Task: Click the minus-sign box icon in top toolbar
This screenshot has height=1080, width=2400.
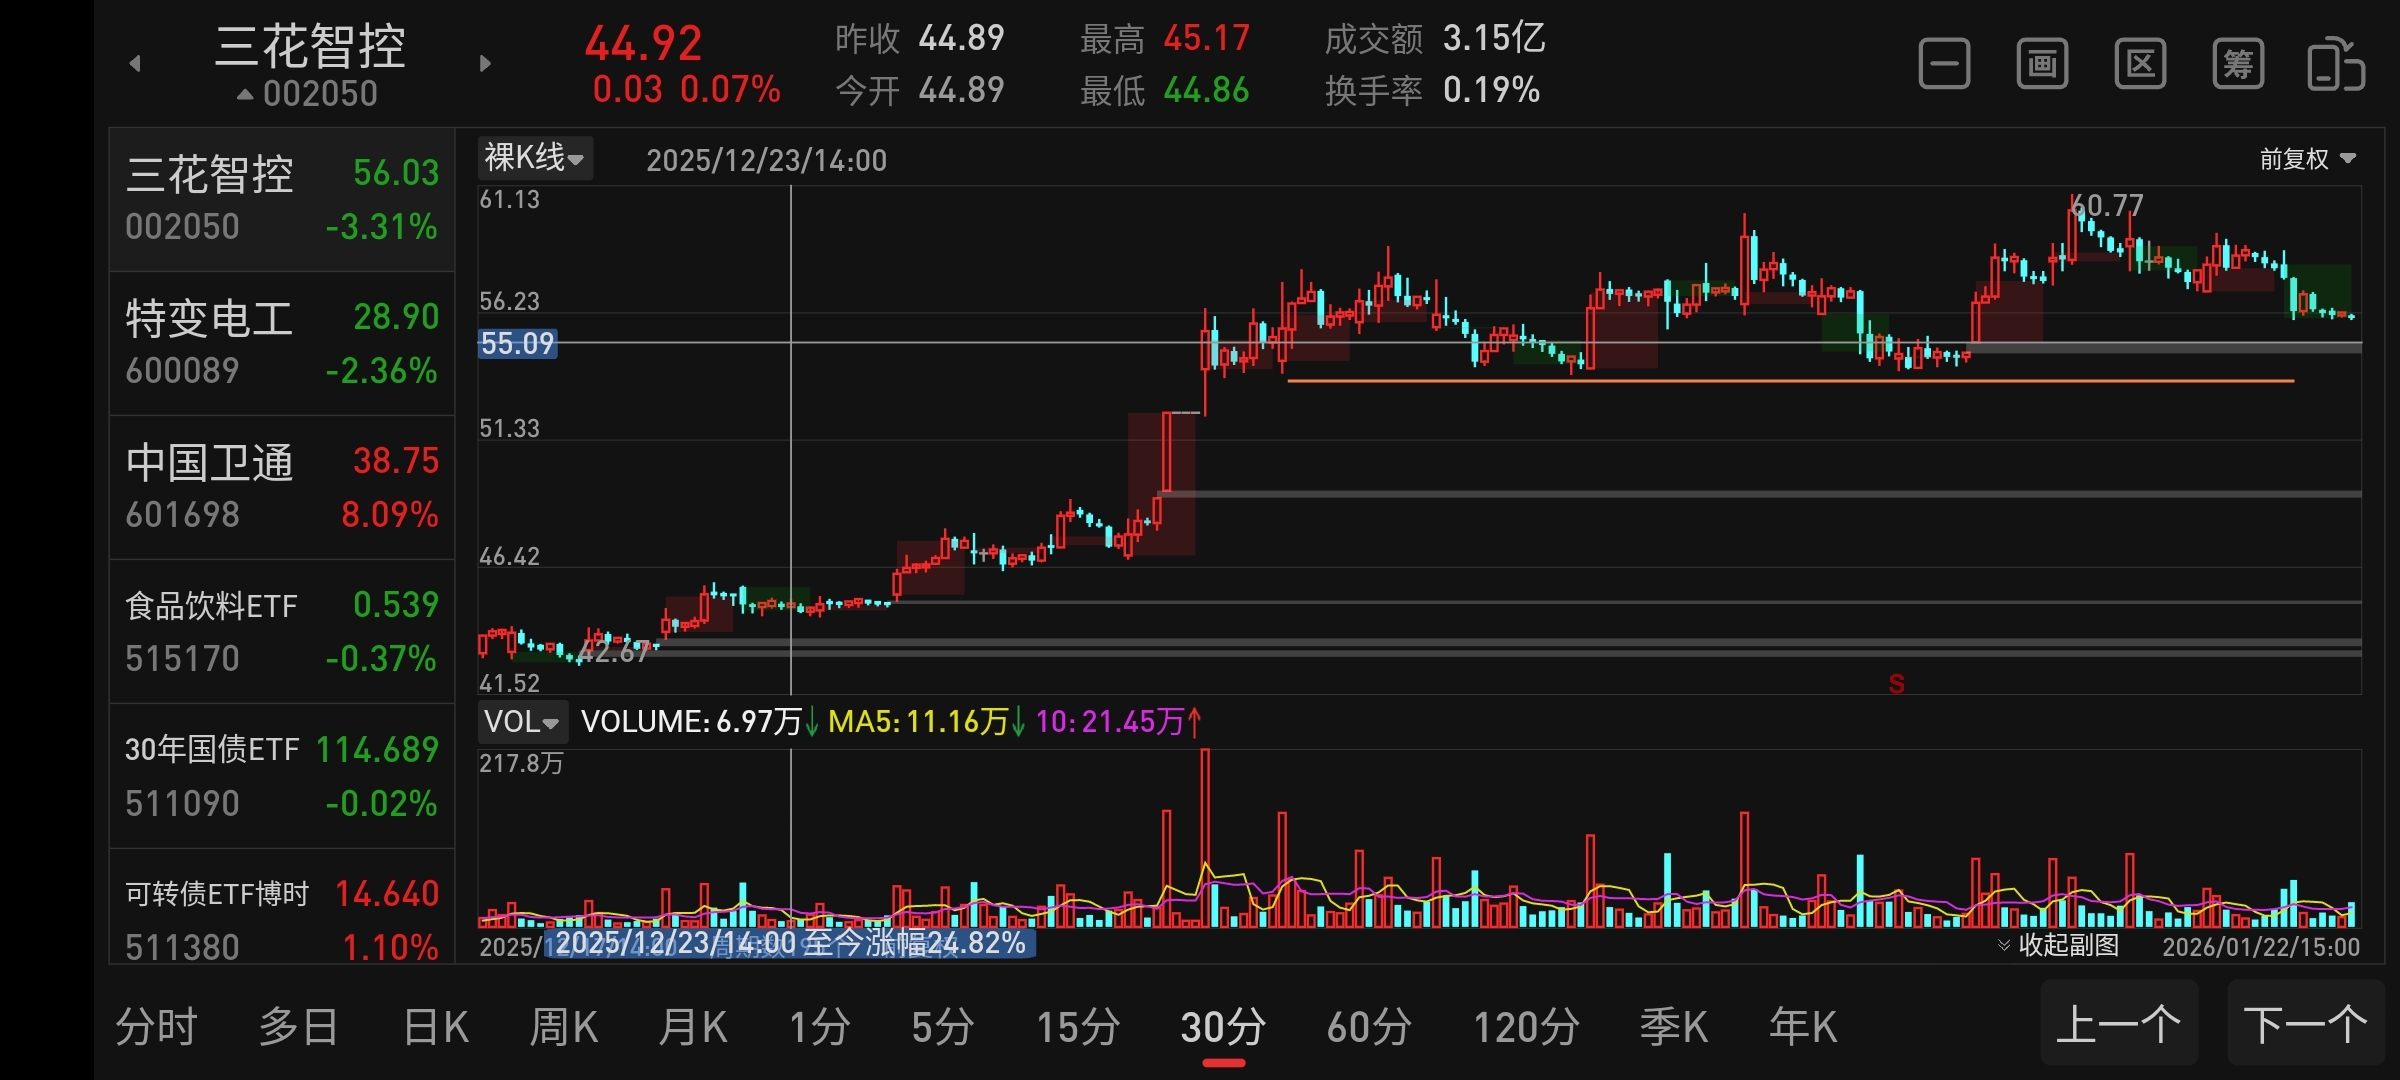Action: pyautogui.click(x=1944, y=65)
